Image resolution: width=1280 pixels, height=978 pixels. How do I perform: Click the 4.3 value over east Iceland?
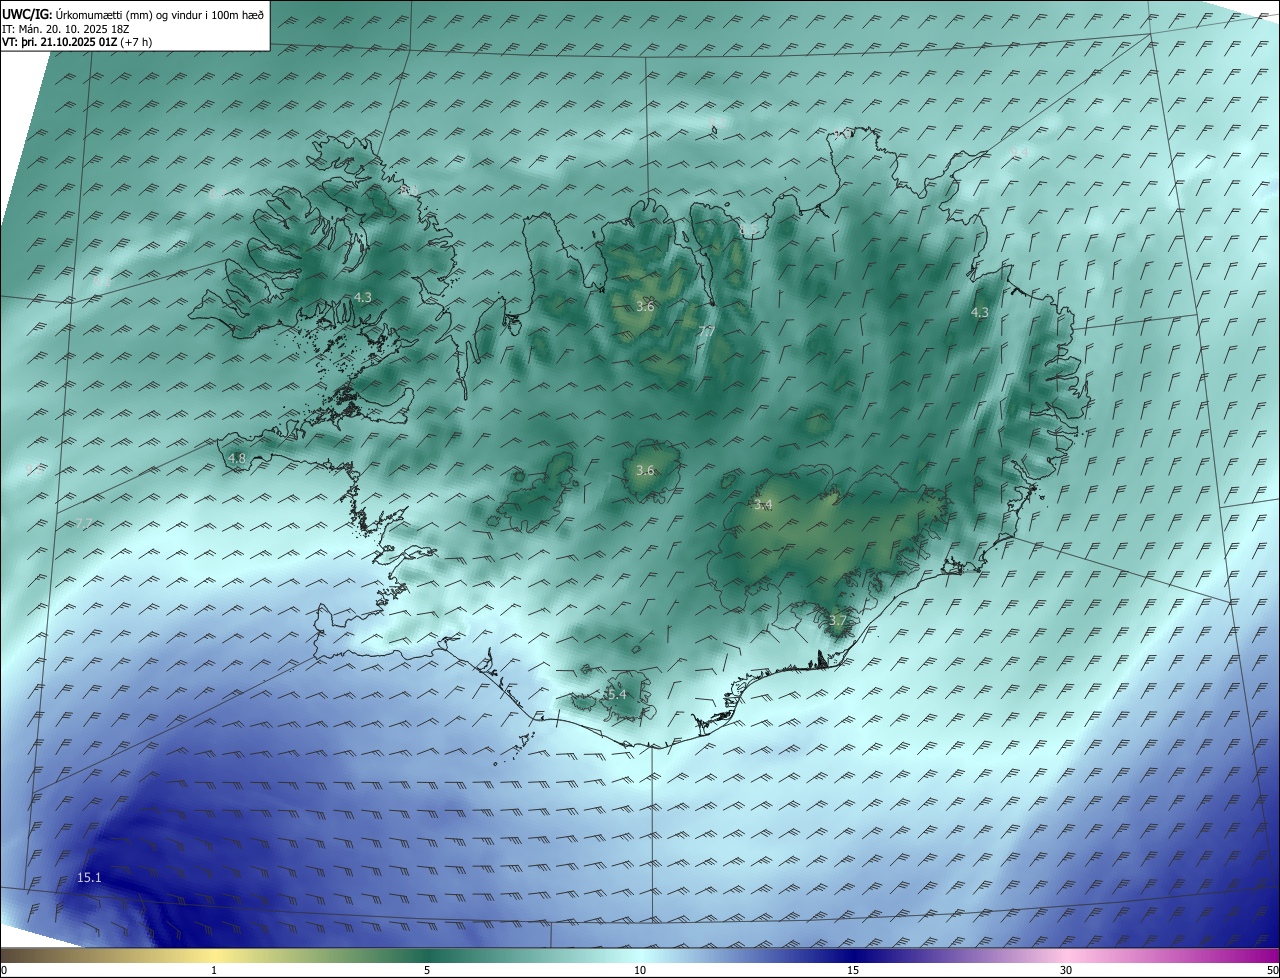tap(980, 313)
